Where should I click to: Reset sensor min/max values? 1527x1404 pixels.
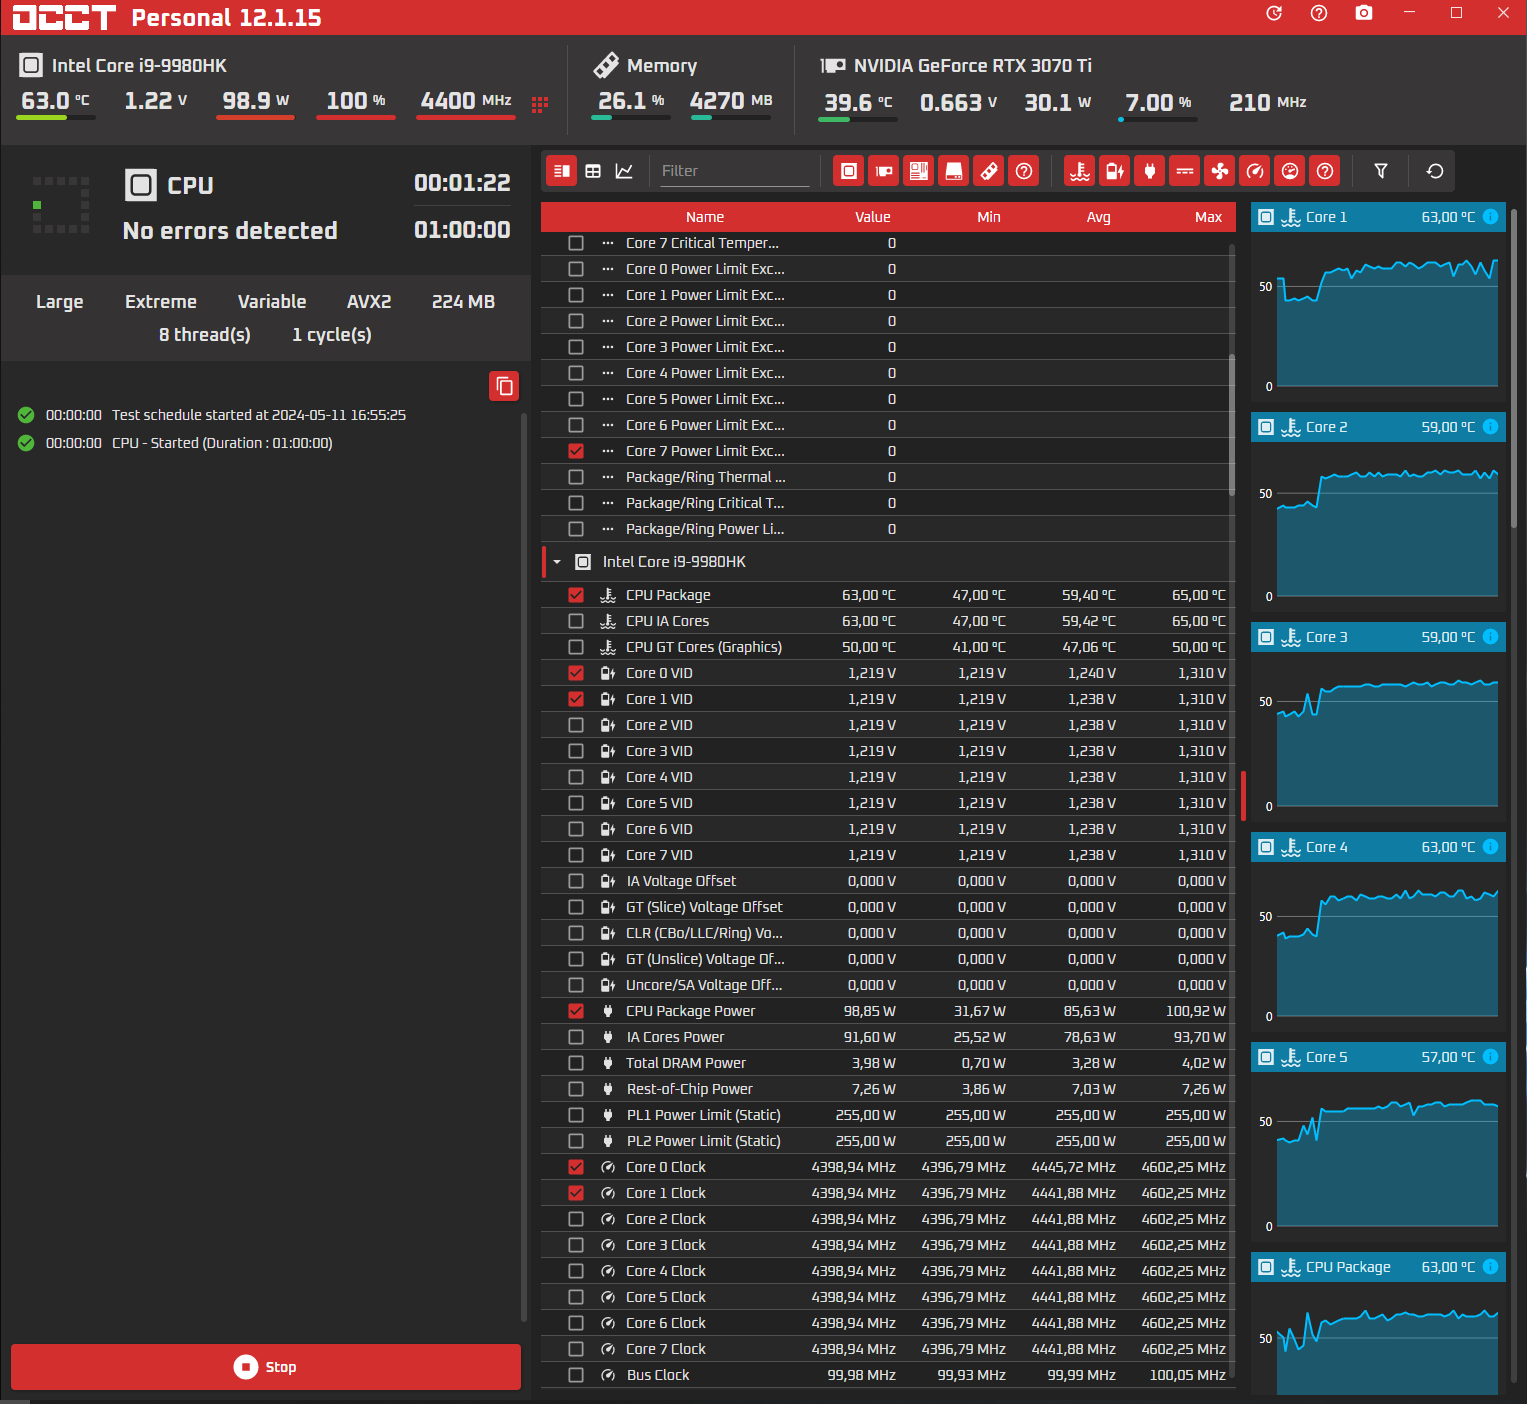pos(1435,171)
